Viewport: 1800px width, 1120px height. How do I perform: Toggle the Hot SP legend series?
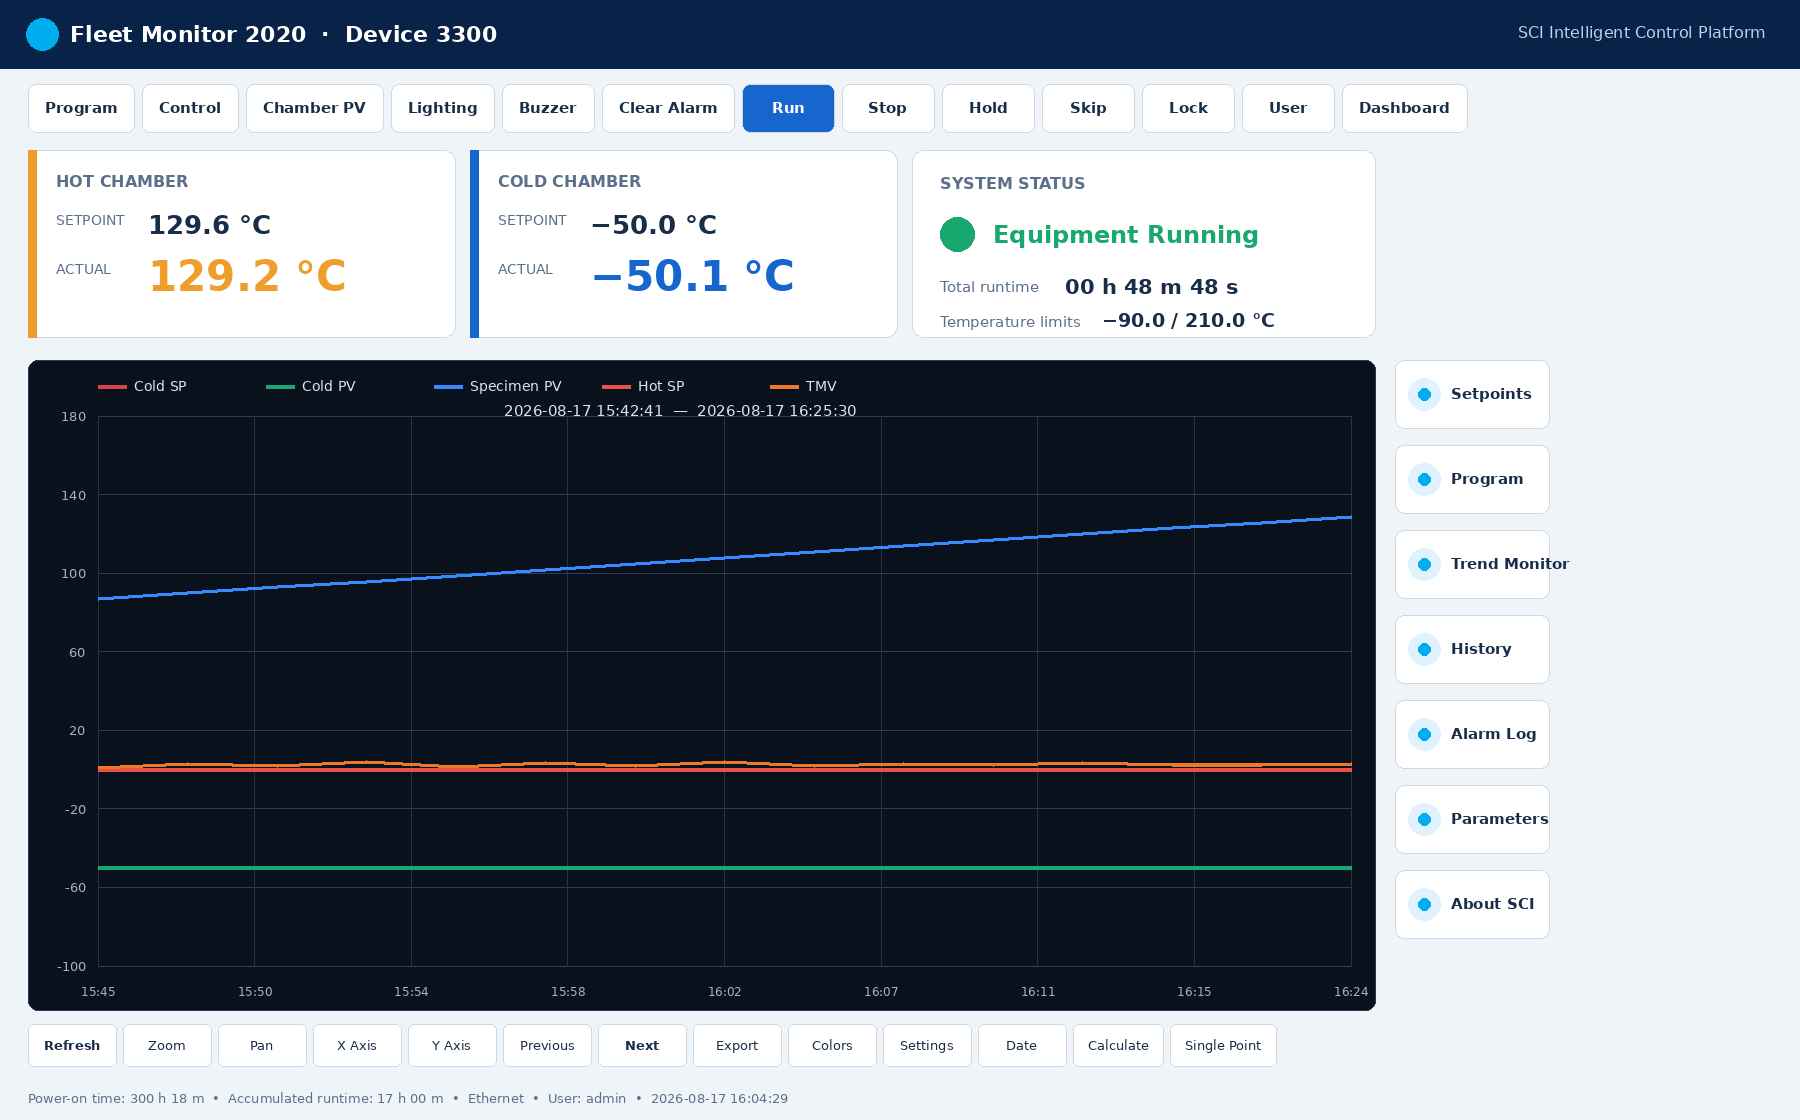click(x=643, y=386)
